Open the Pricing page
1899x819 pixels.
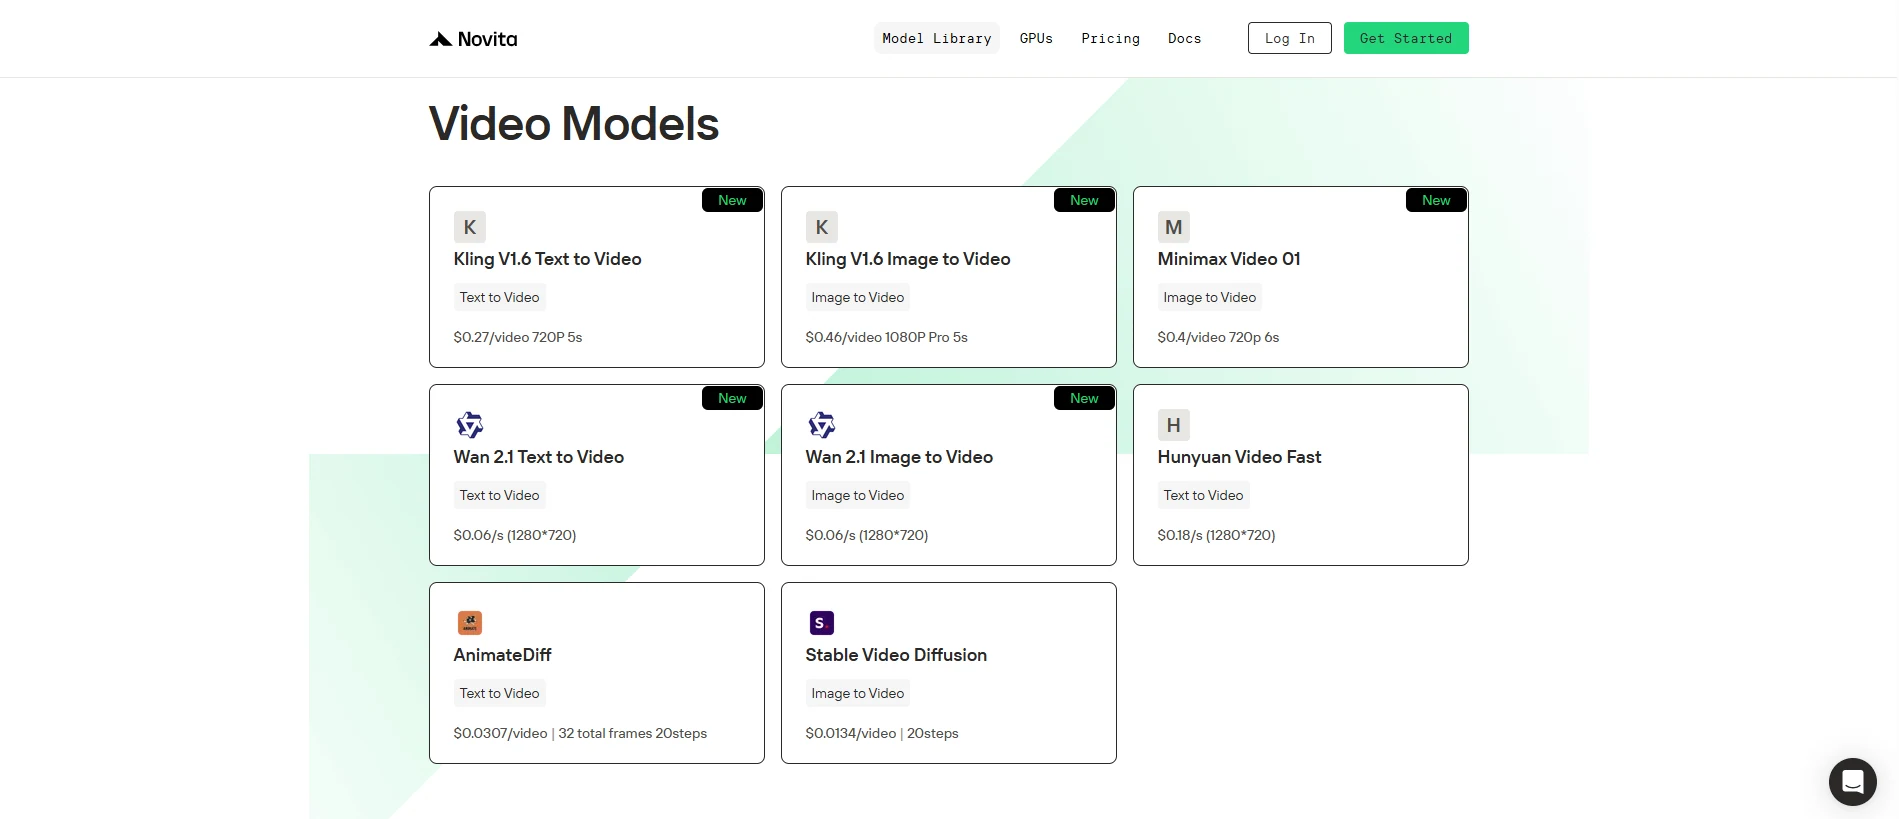click(1110, 38)
